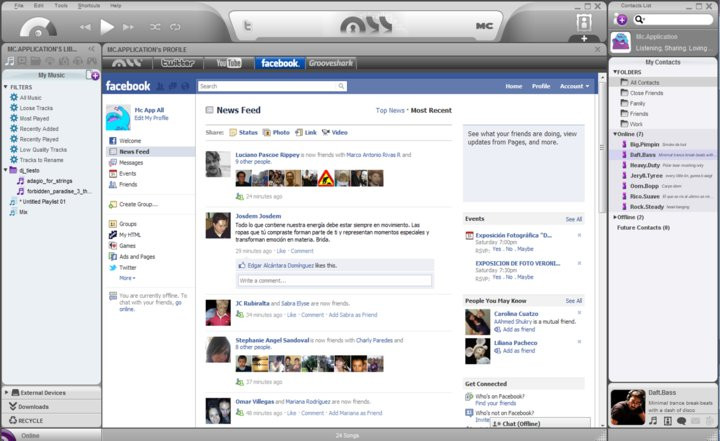Select the Recently Added filter
The height and width of the screenshot is (441, 720).
39,129
